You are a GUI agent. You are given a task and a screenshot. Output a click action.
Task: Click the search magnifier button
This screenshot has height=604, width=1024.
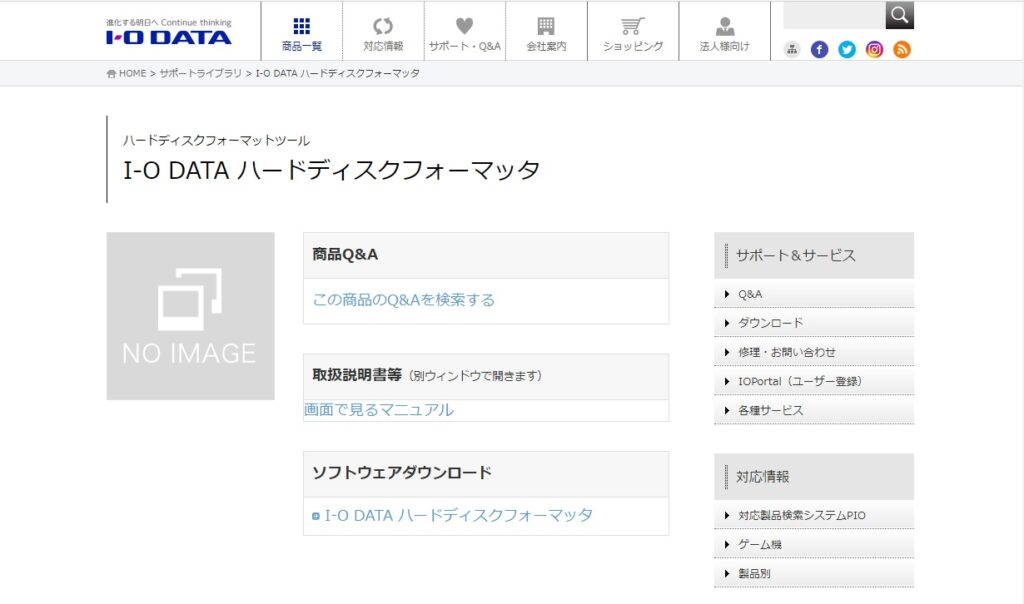click(899, 14)
